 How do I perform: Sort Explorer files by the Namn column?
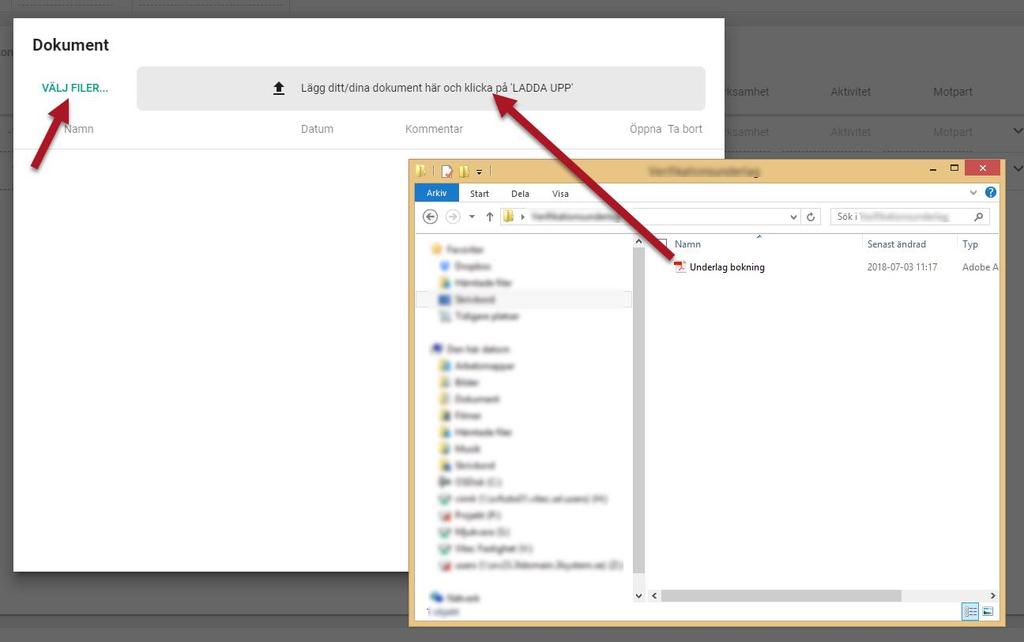tap(688, 244)
